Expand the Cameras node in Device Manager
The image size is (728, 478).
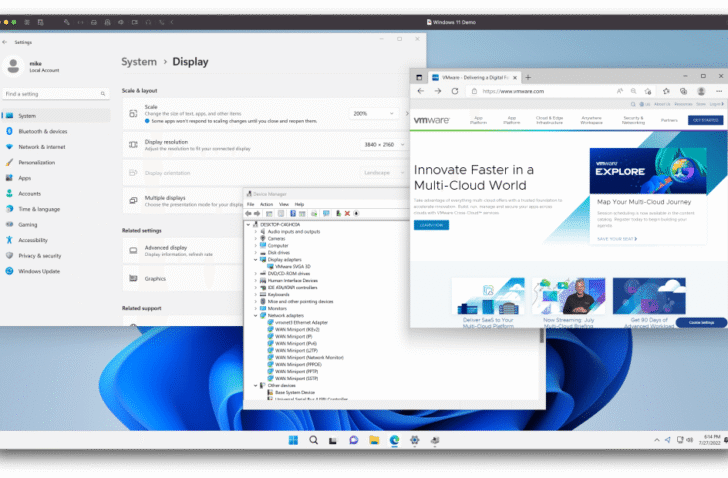tap(255, 239)
